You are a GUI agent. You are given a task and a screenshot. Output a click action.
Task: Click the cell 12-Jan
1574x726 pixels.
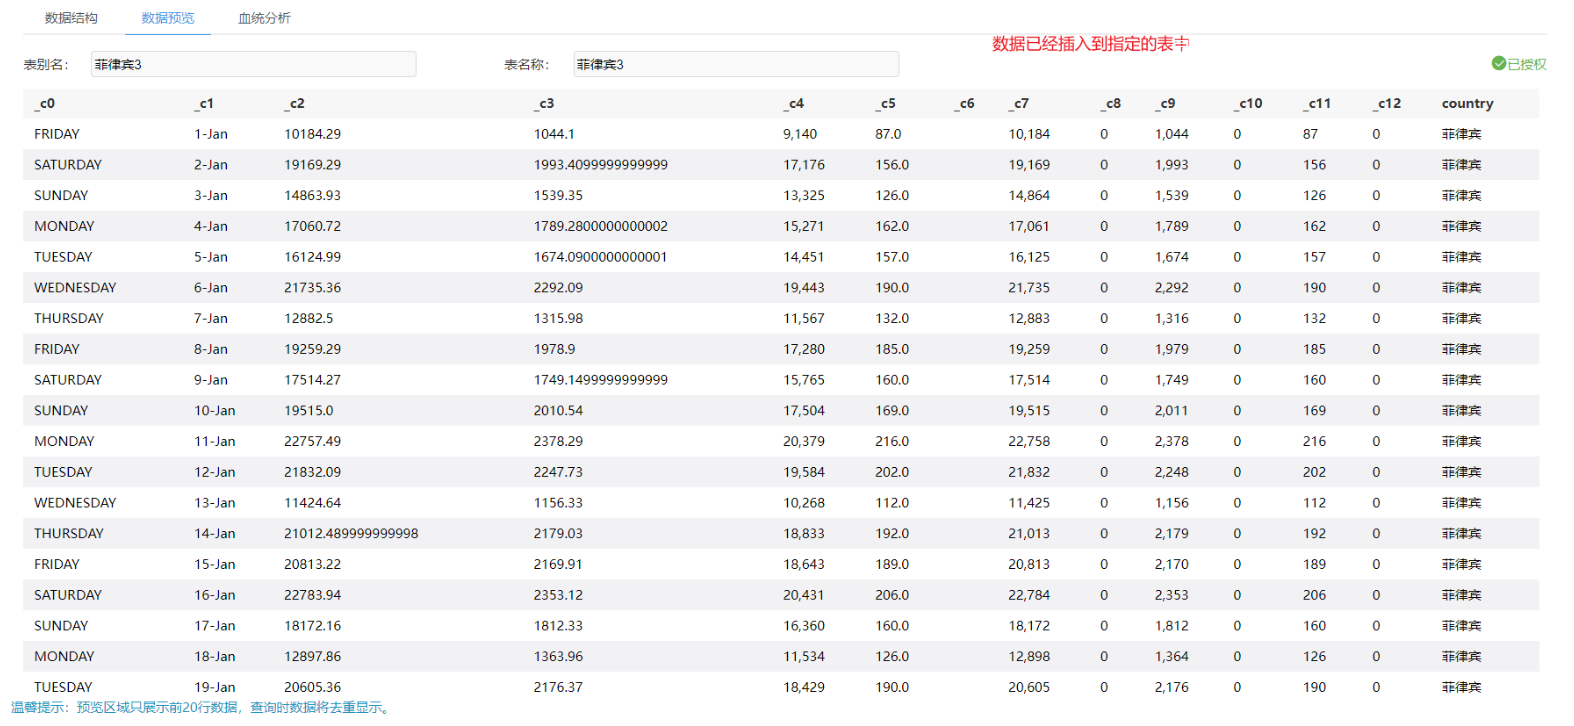[x=215, y=473]
